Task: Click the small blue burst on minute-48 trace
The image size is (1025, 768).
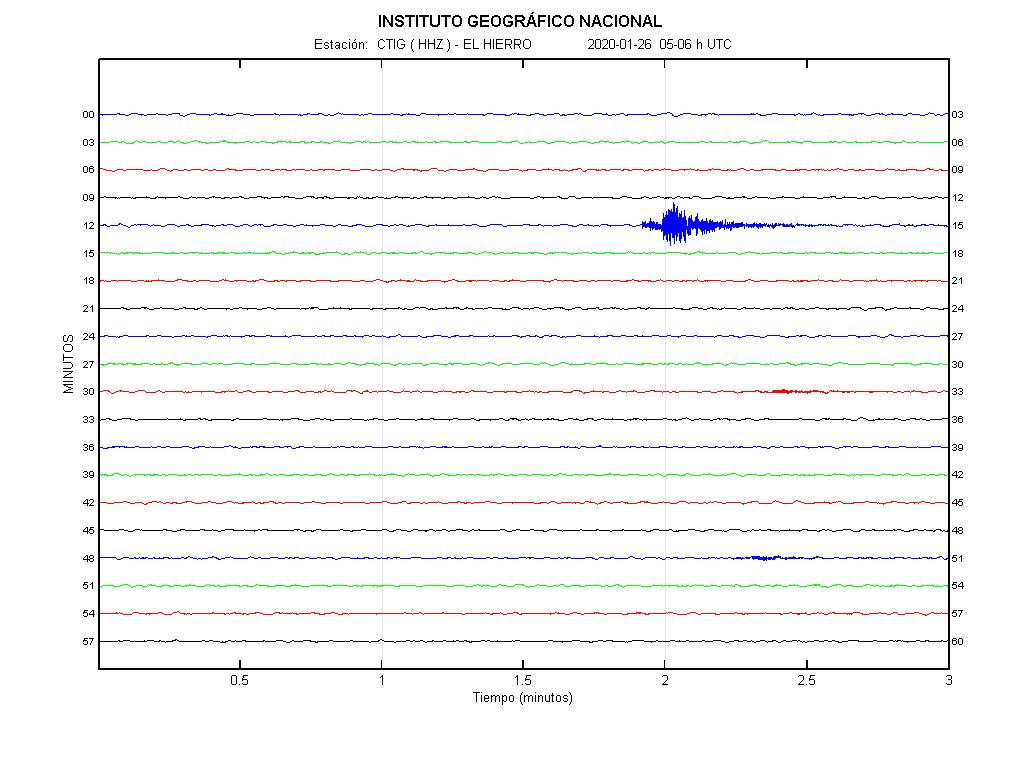Action: click(765, 557)
